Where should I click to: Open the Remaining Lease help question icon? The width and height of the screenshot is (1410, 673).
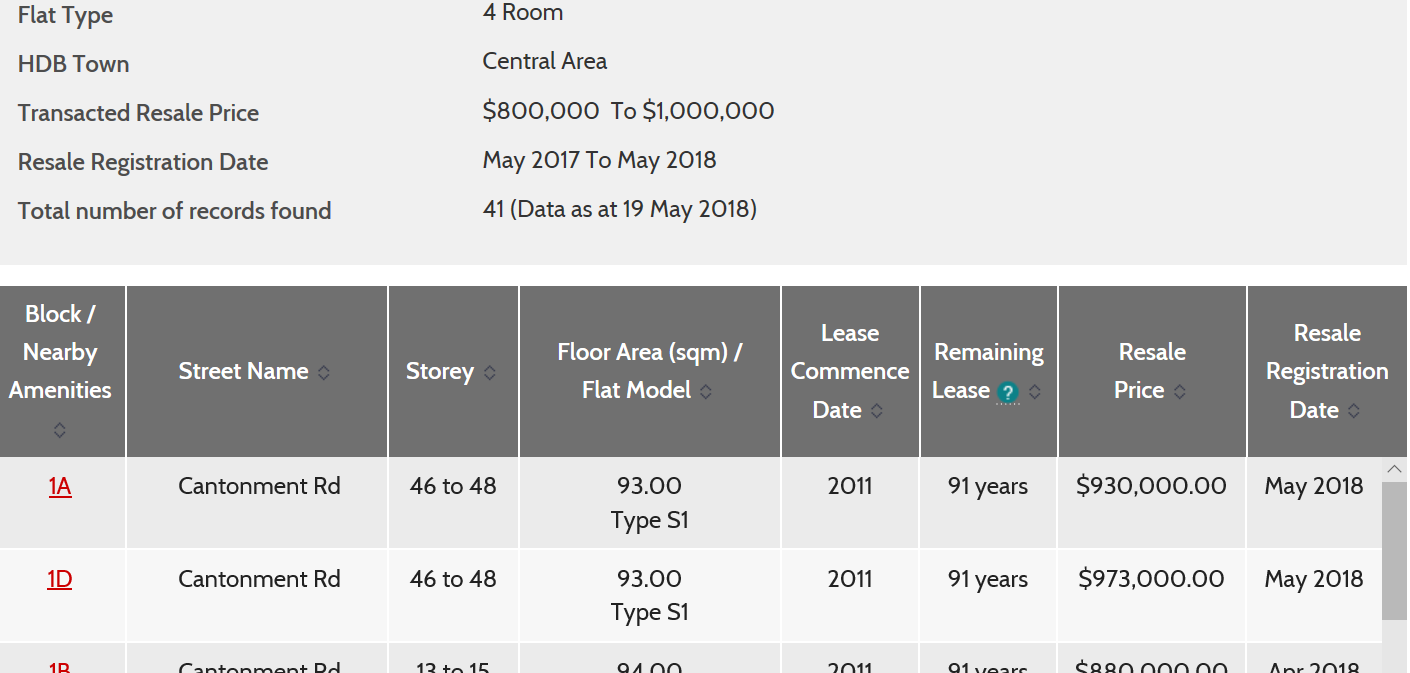tap(1008, 392)
